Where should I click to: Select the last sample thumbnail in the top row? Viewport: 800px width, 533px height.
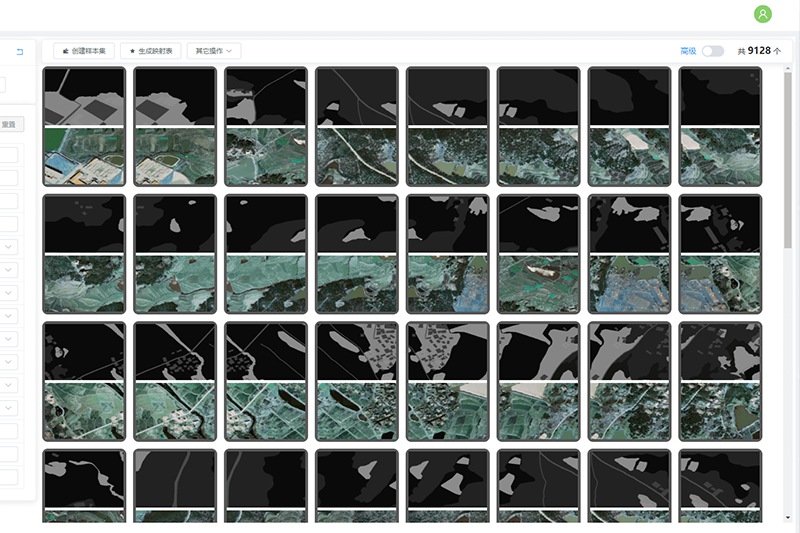(720, 126)
